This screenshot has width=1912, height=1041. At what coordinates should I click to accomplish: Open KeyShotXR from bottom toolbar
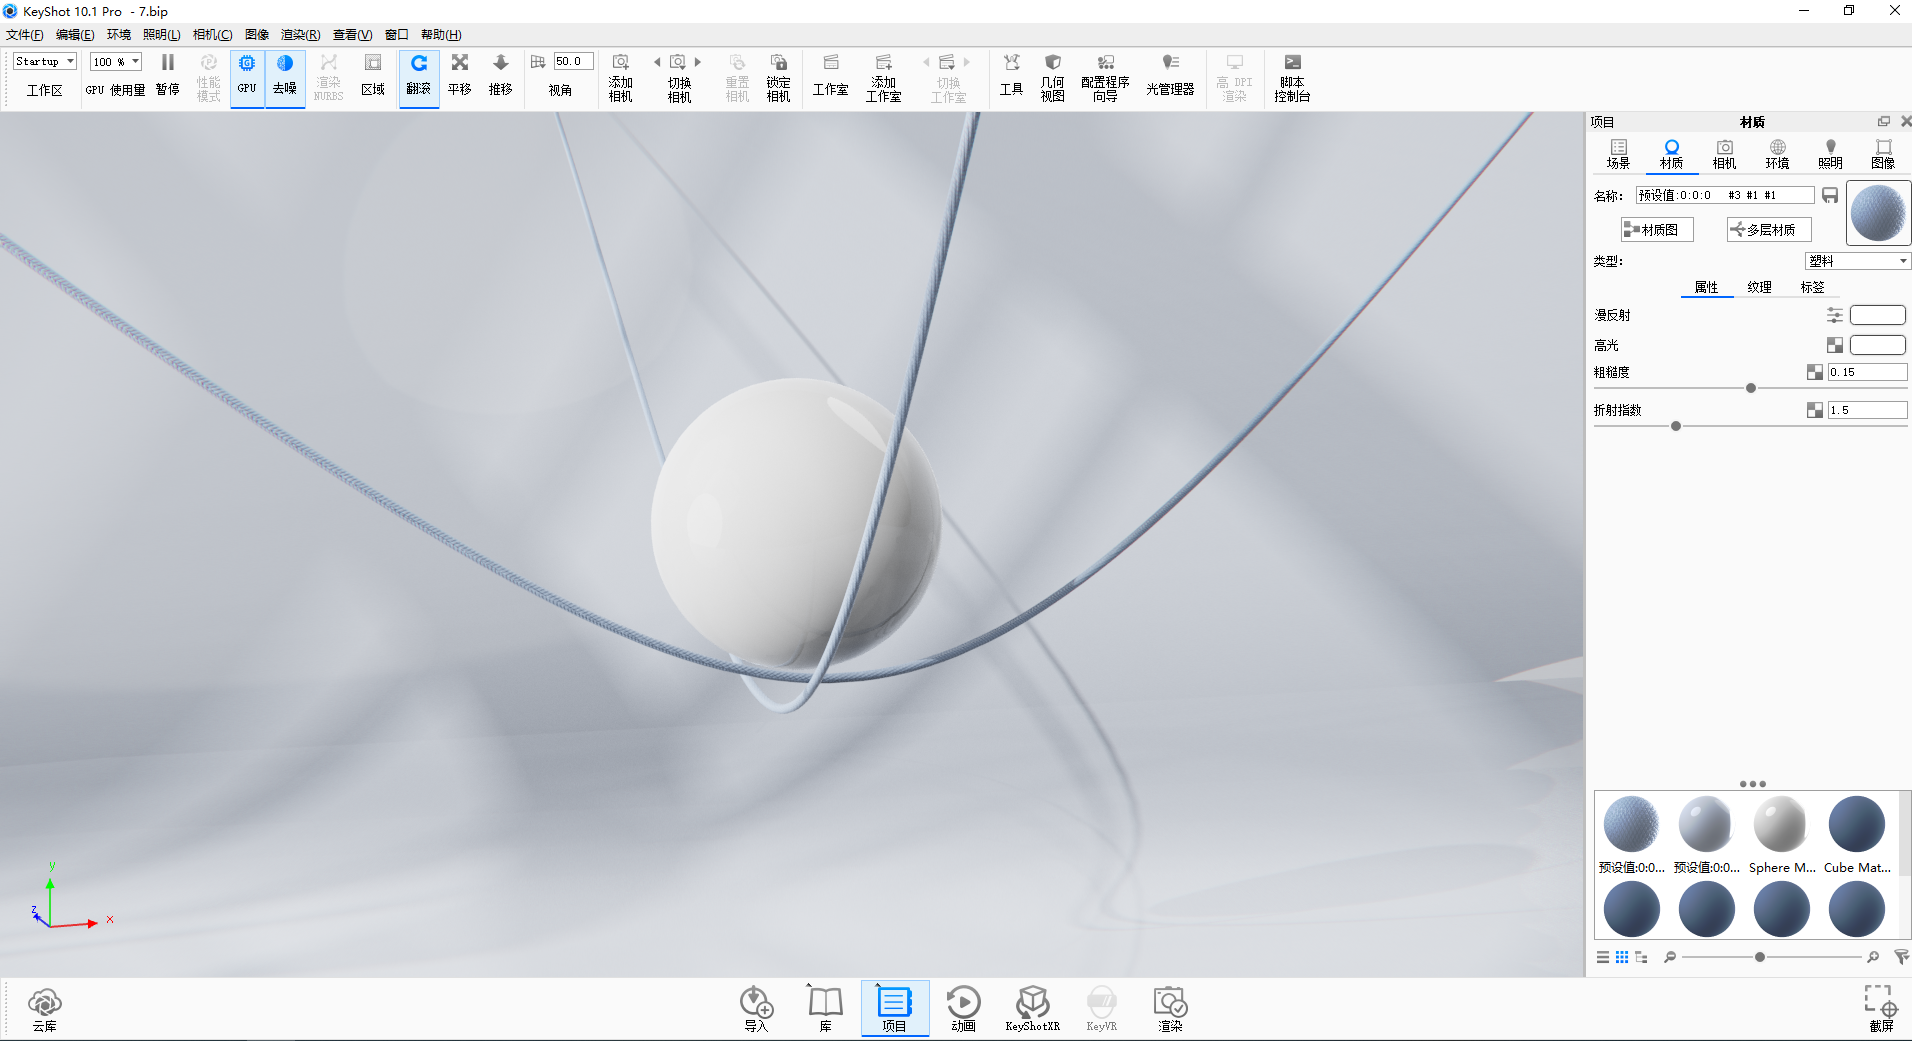tap(1032, 1008)
